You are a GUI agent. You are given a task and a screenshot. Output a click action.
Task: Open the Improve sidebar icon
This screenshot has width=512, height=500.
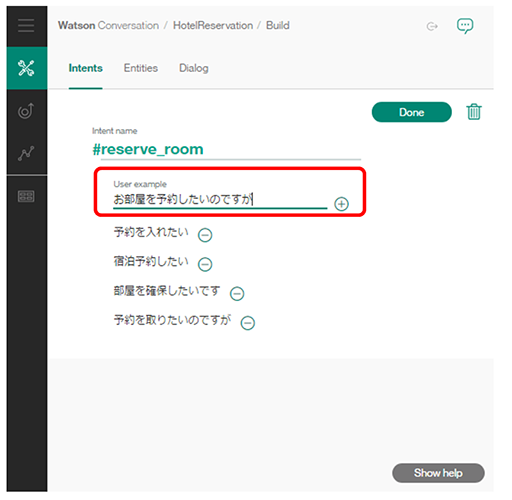(26, 111)
